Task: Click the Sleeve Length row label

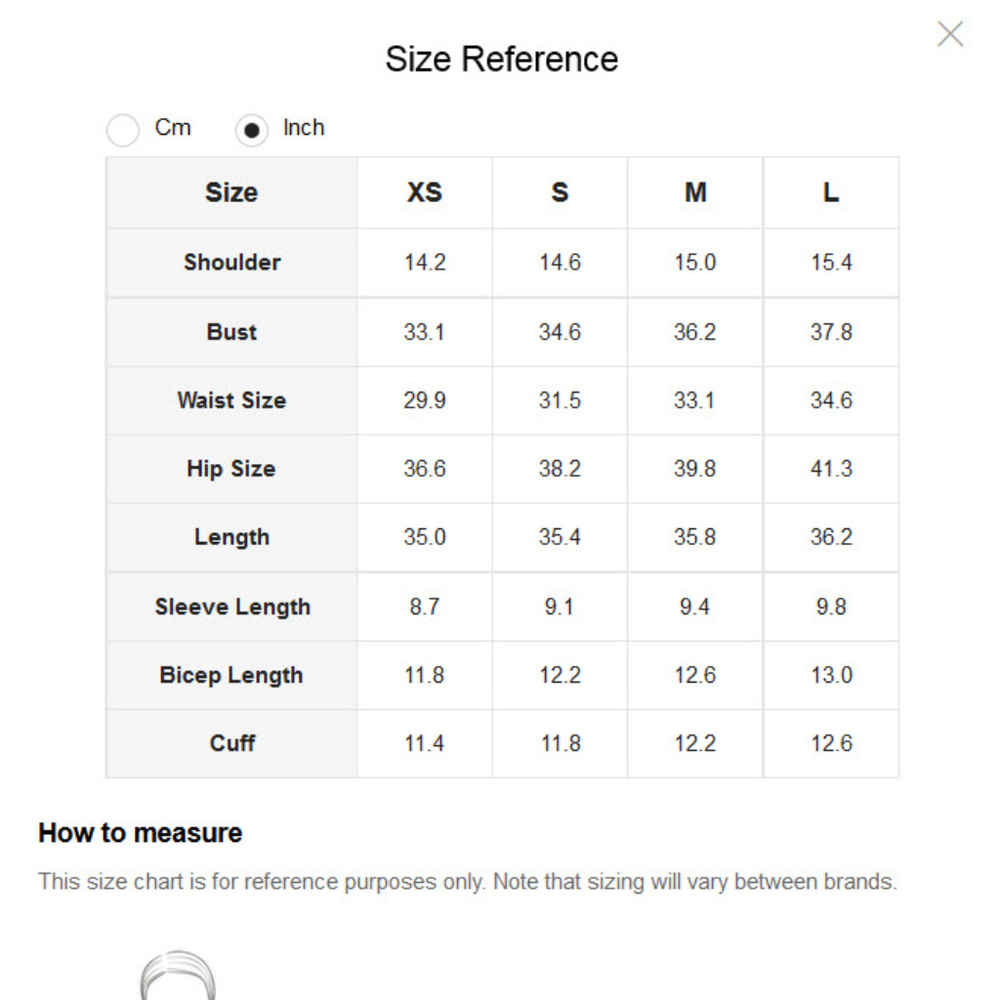Action: [232, 607]
